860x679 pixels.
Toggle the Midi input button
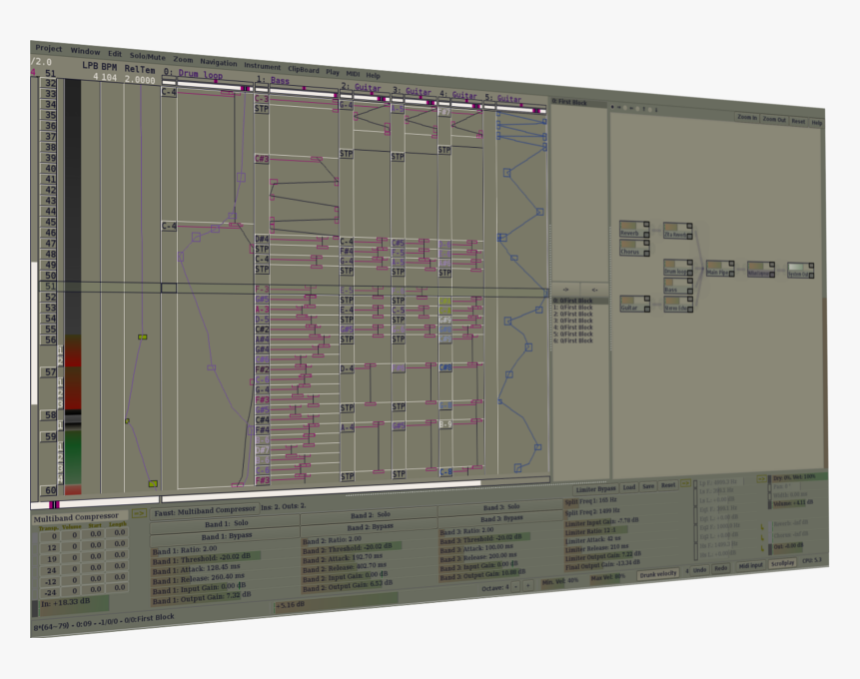750,565
